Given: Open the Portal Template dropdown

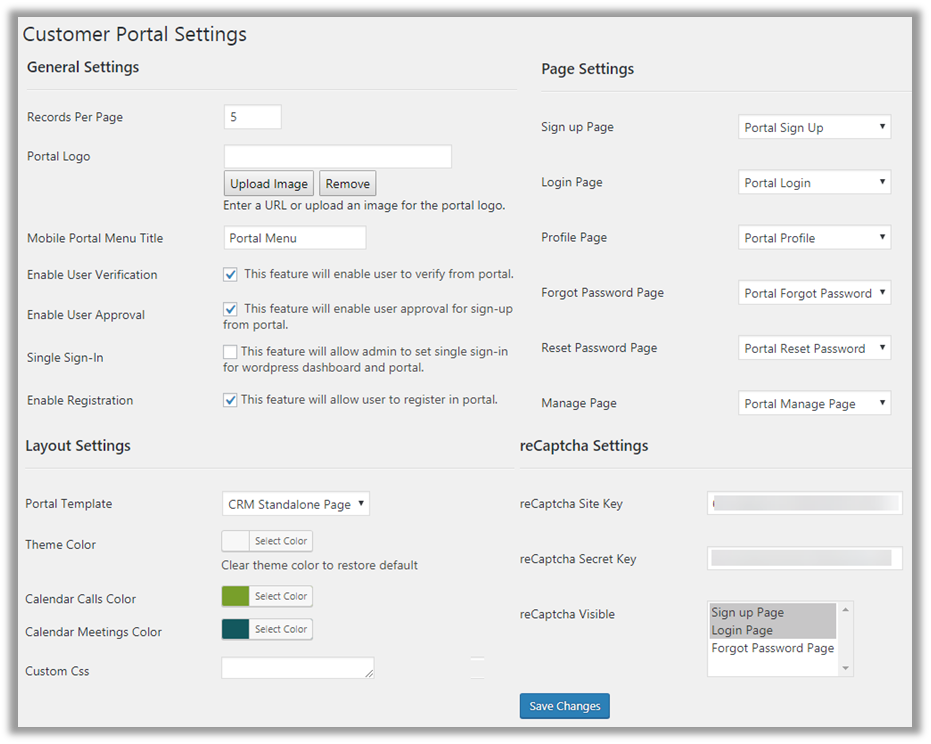Looking at the screenshot, I should coord(295,504).
